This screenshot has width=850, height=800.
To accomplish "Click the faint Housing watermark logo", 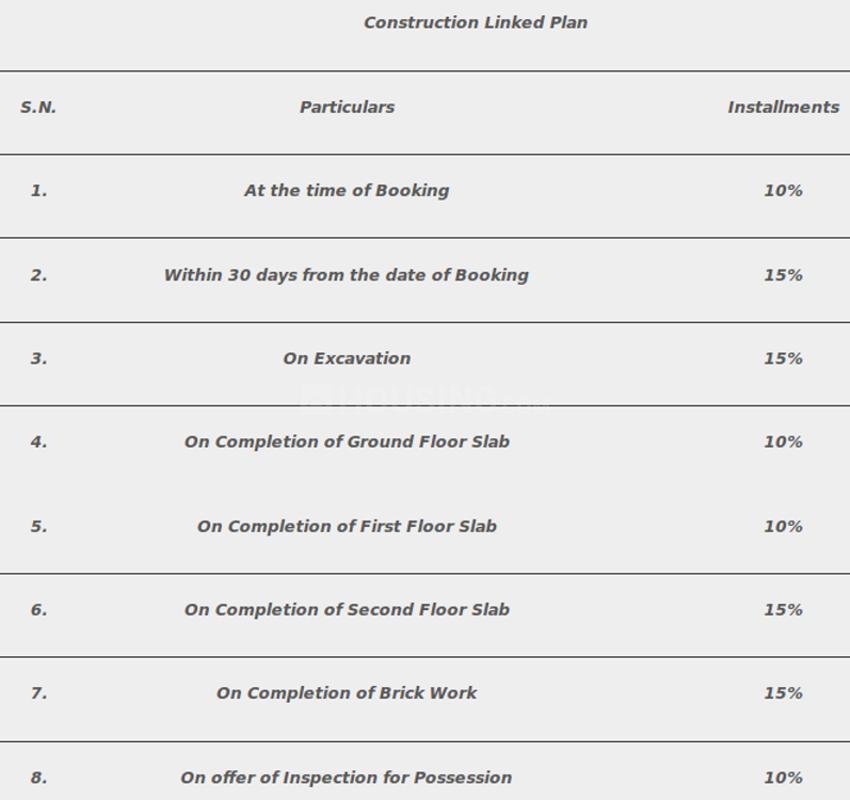I will (426, 398).
